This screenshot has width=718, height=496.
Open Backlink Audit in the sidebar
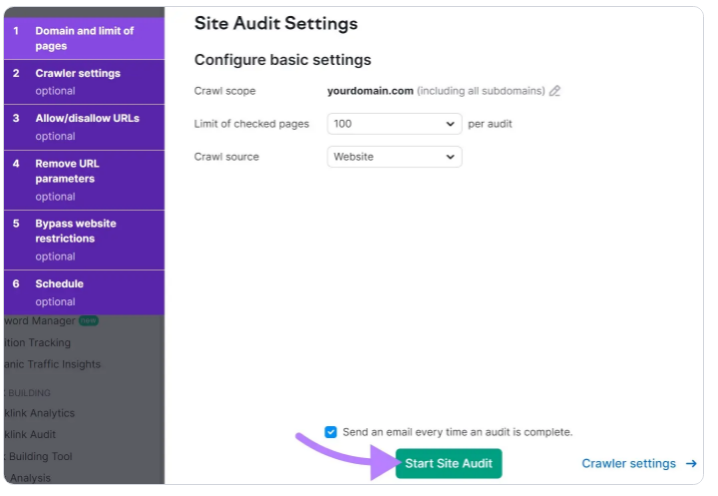click(x=30, y=435)
